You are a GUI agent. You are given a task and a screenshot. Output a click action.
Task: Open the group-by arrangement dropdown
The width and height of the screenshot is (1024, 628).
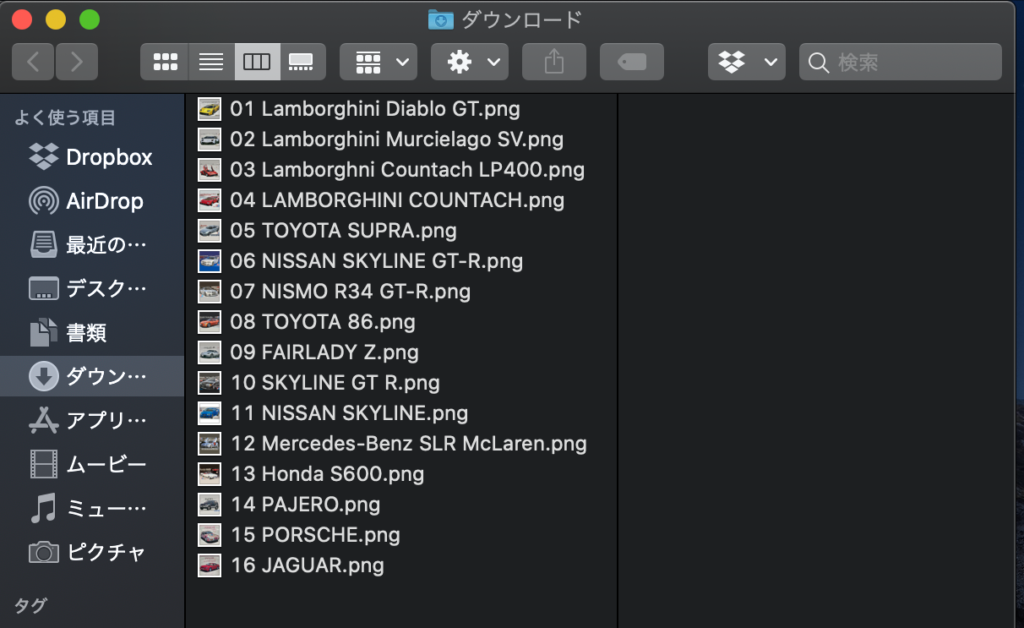[x=378, y=62]
